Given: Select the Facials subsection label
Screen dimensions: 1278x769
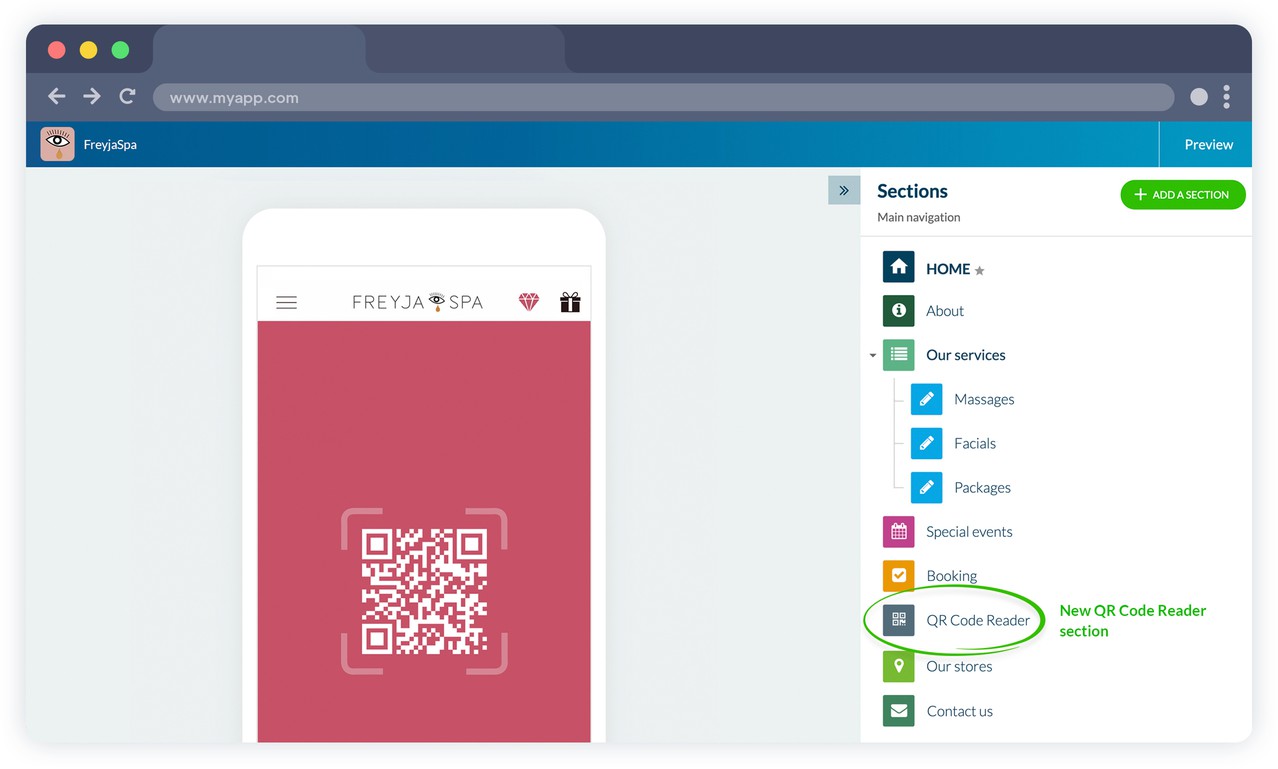Looking at the screenshot, I should click(x=975, y=443).
